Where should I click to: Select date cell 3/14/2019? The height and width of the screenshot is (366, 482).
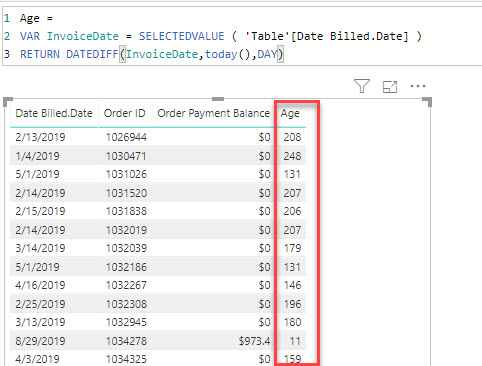[40, 248]
